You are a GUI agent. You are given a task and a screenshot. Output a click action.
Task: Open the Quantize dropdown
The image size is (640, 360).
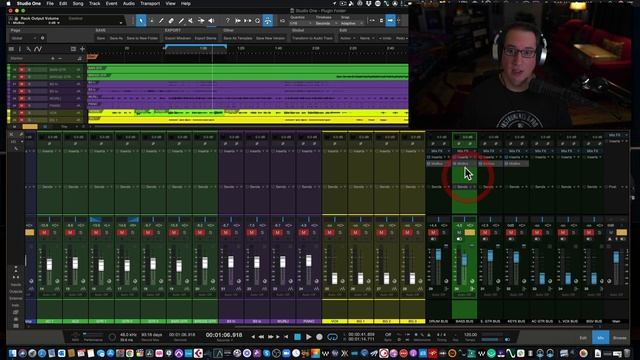pos(300,23)
